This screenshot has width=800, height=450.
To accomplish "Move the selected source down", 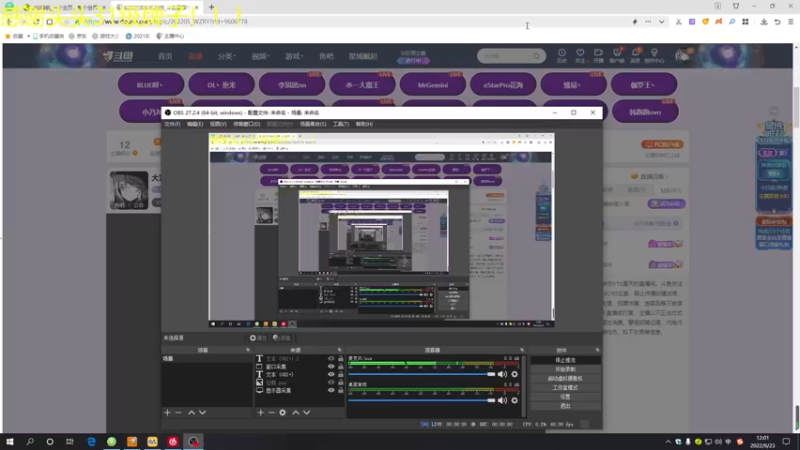I will point(307,412).
